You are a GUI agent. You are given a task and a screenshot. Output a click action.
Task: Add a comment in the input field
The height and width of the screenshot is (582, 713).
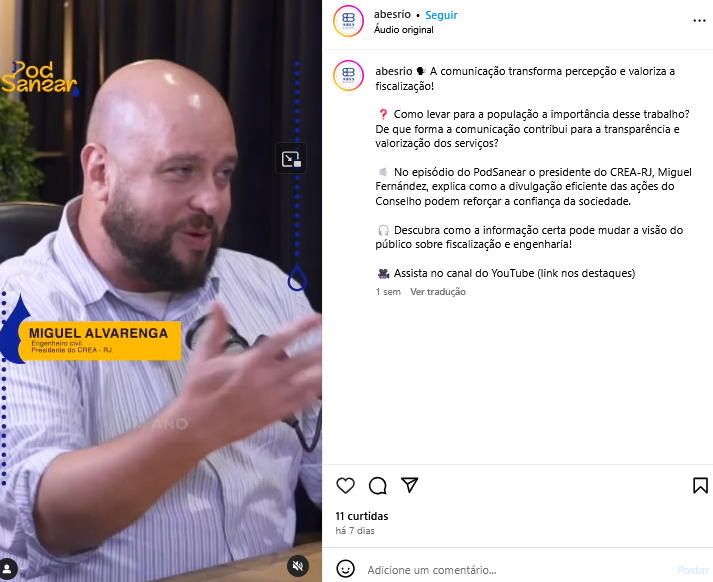[518, 570]
